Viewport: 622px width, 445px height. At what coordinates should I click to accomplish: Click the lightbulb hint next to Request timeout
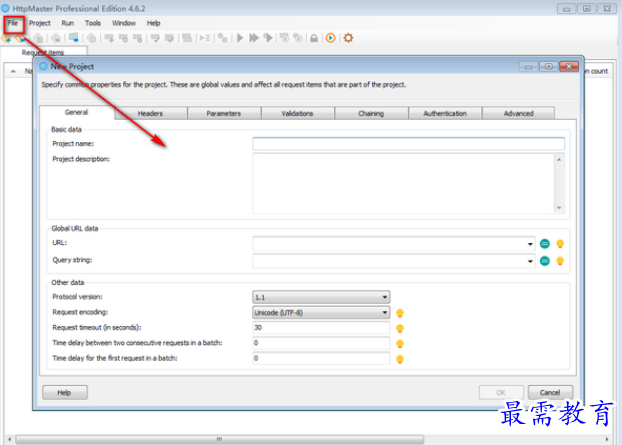coord(400,328)
